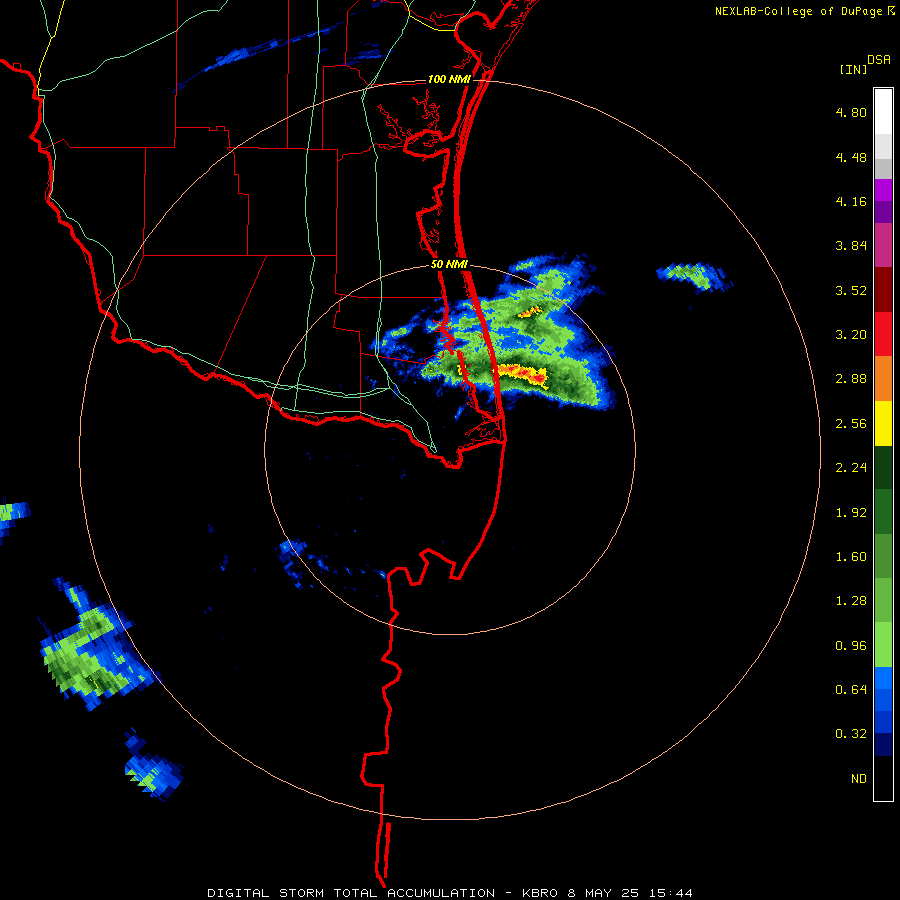This screenshot has width=900, height=900.
Task: Pick the darkest green swatch beside 2.24
Action: coord(883,468)
